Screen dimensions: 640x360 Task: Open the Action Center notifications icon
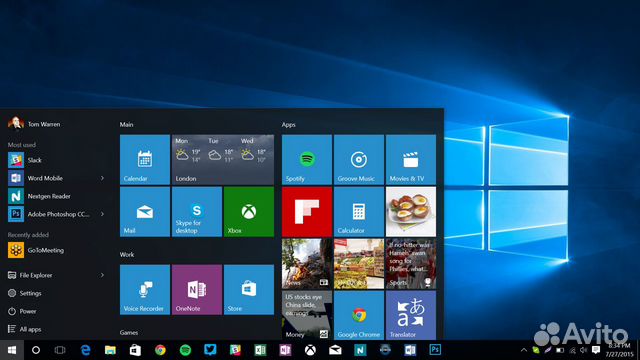pyautogui.click(x=596, y=350)
